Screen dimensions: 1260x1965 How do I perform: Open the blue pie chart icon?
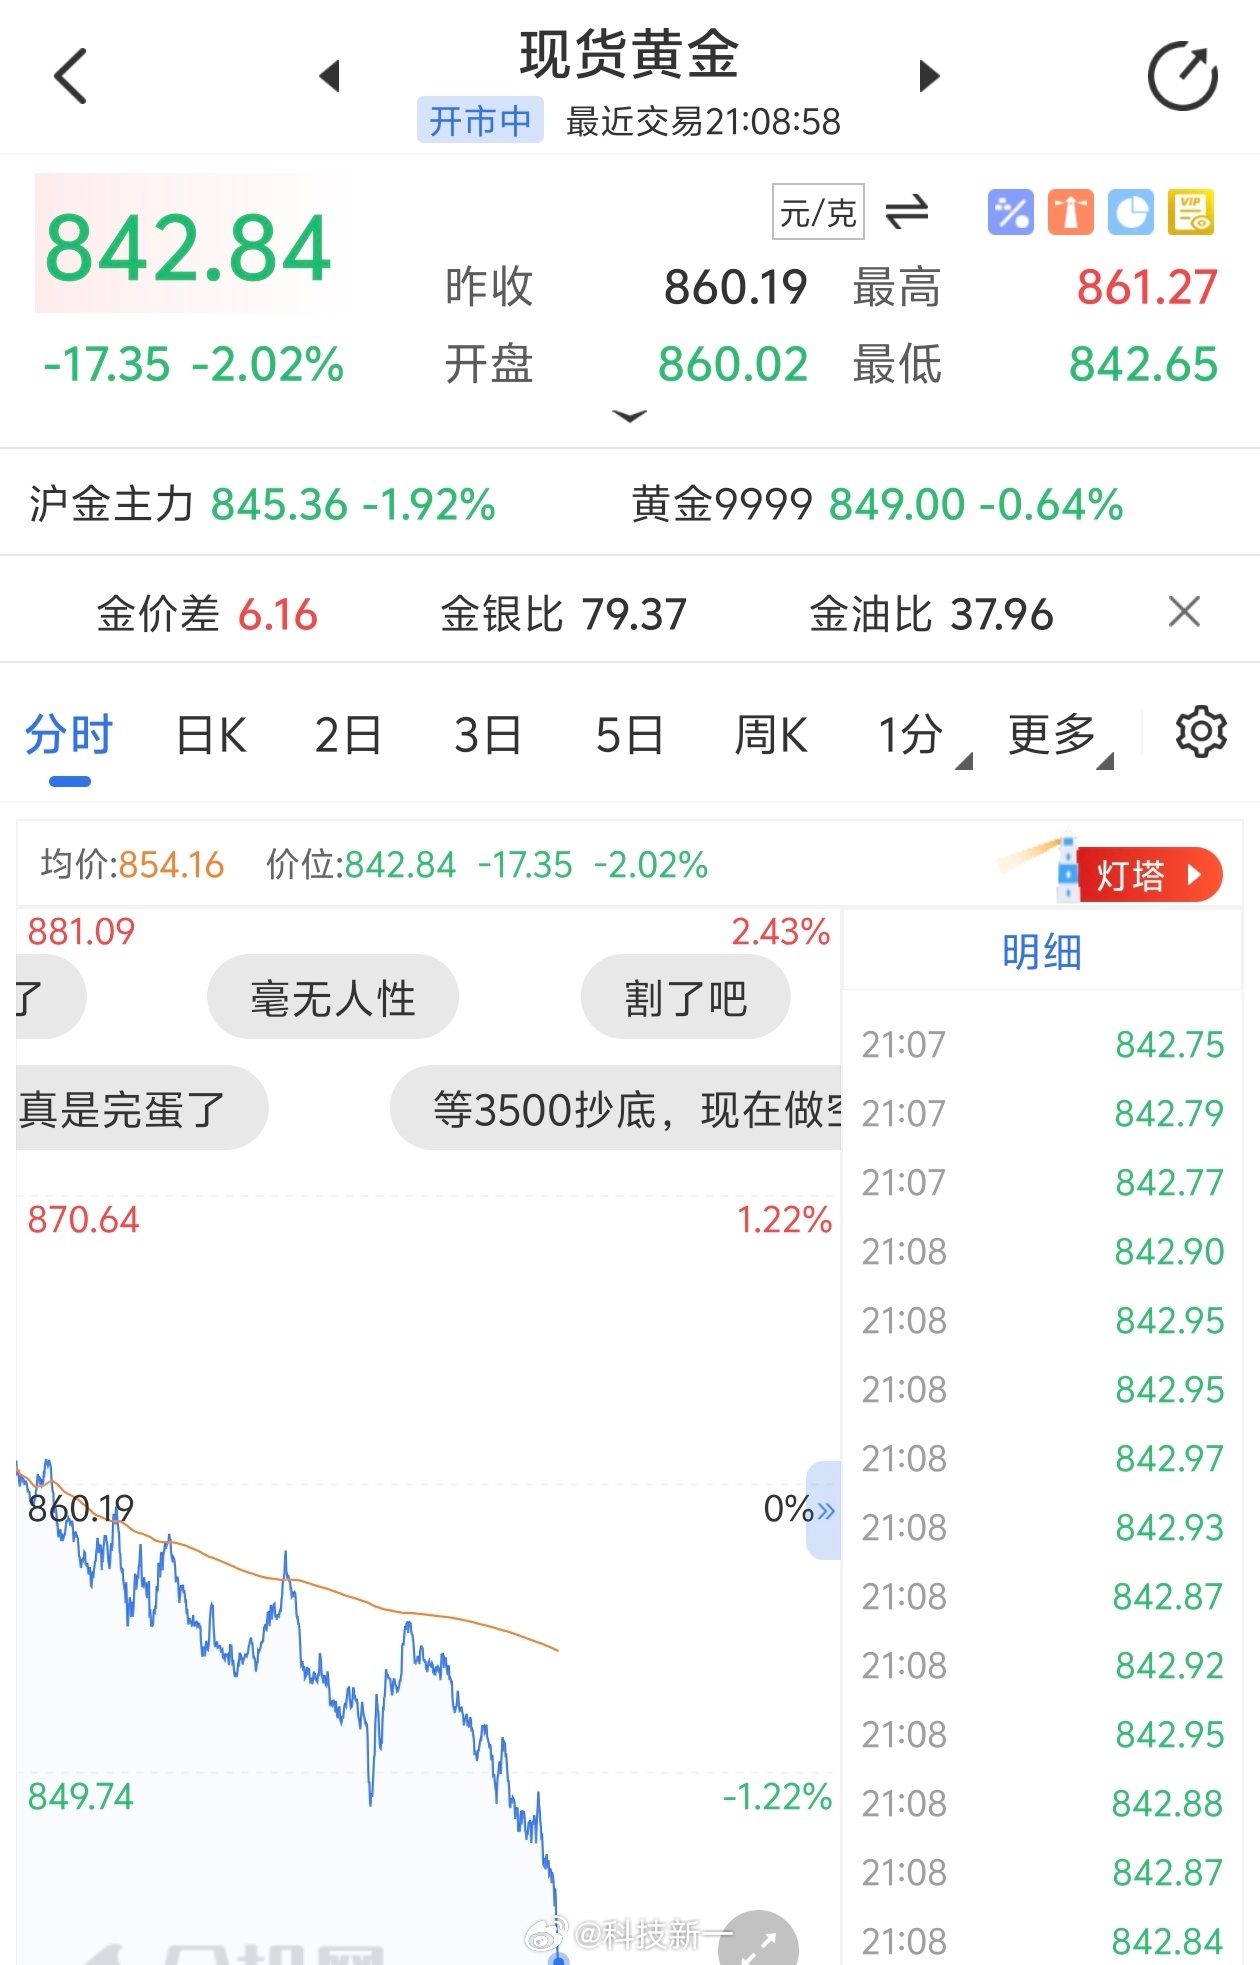pyautogui.click(x=1131, y=212)
